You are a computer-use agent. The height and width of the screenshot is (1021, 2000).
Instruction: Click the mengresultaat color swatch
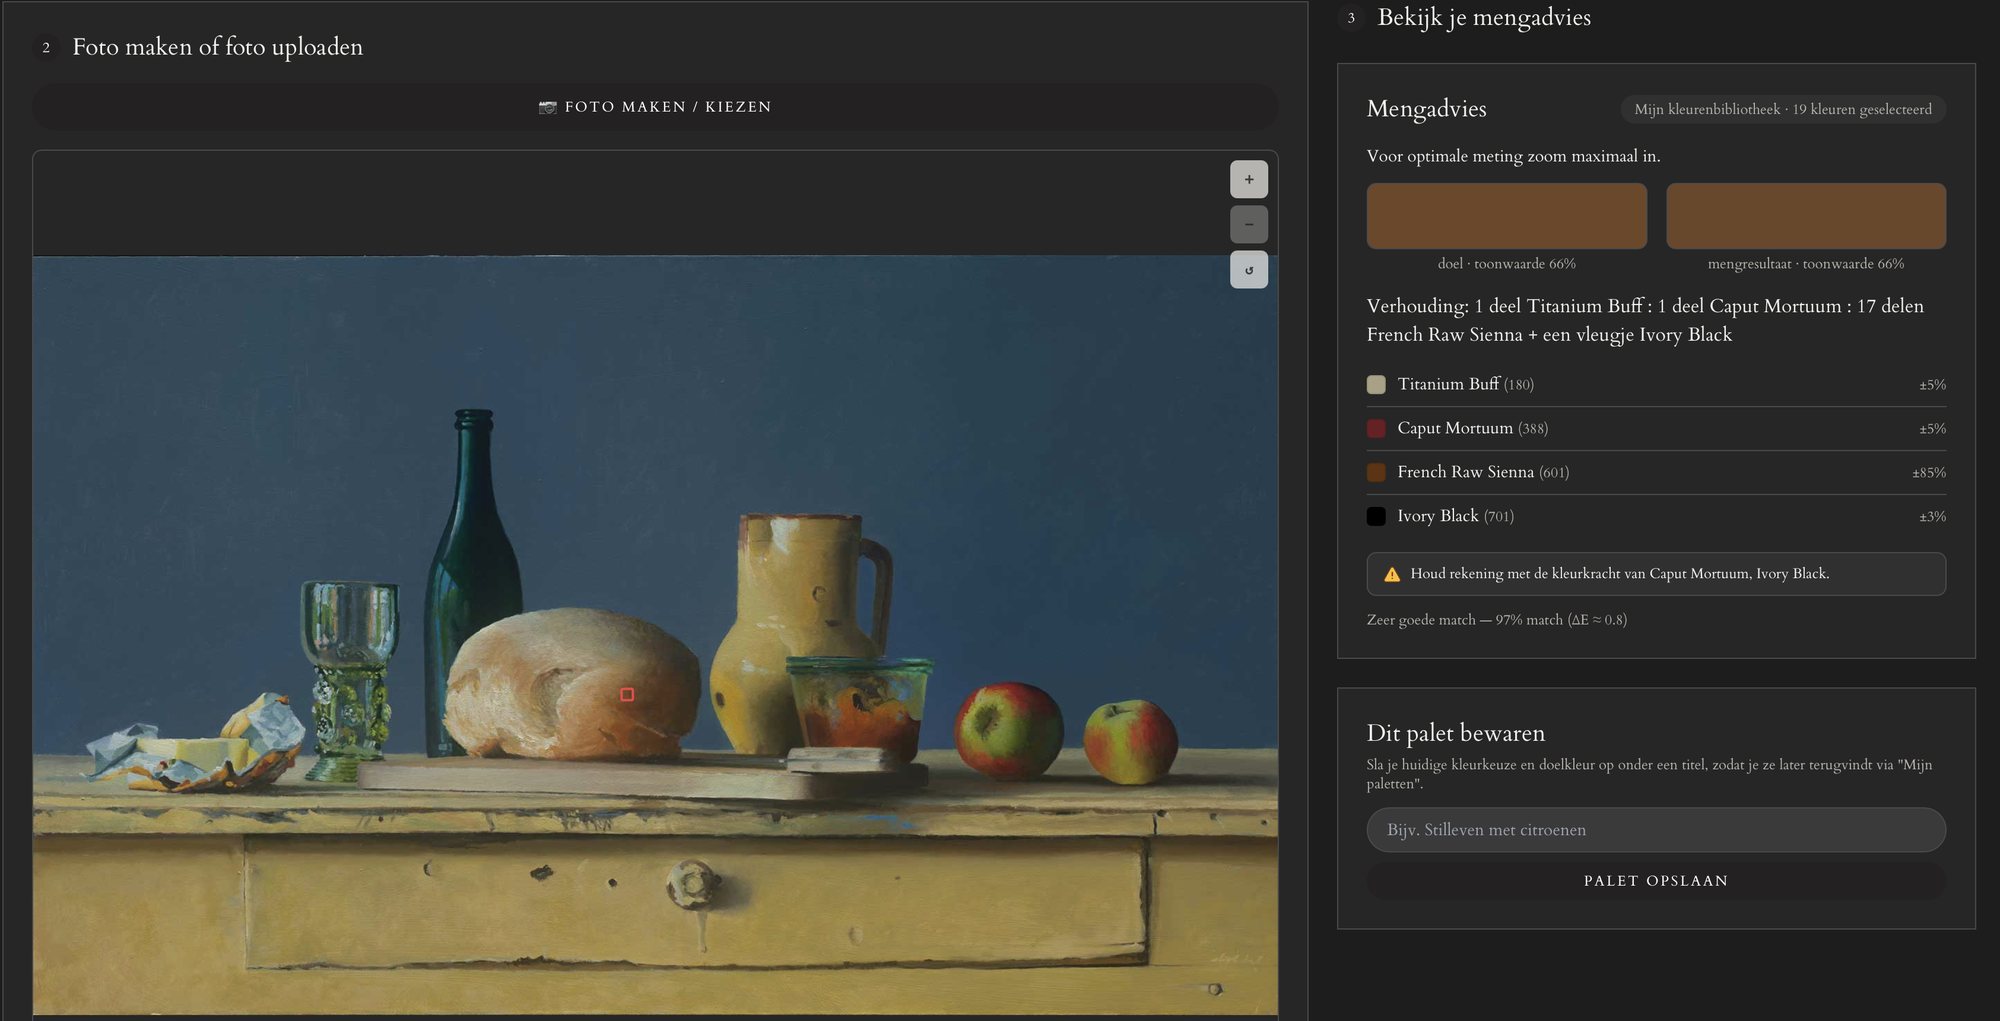[x=1806, y=216]
